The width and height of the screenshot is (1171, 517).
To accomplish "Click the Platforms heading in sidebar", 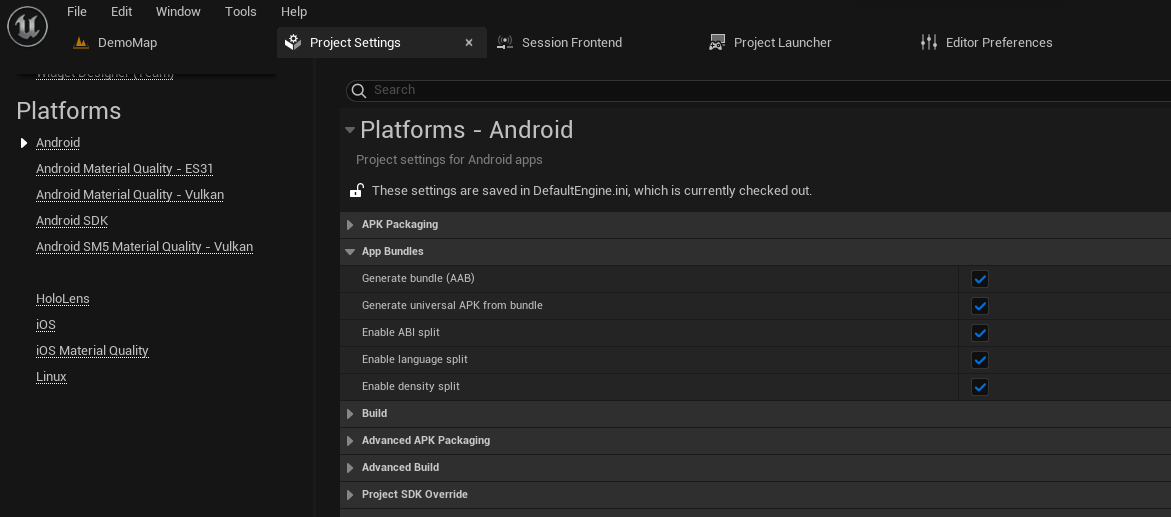I will tap(69, 111).
